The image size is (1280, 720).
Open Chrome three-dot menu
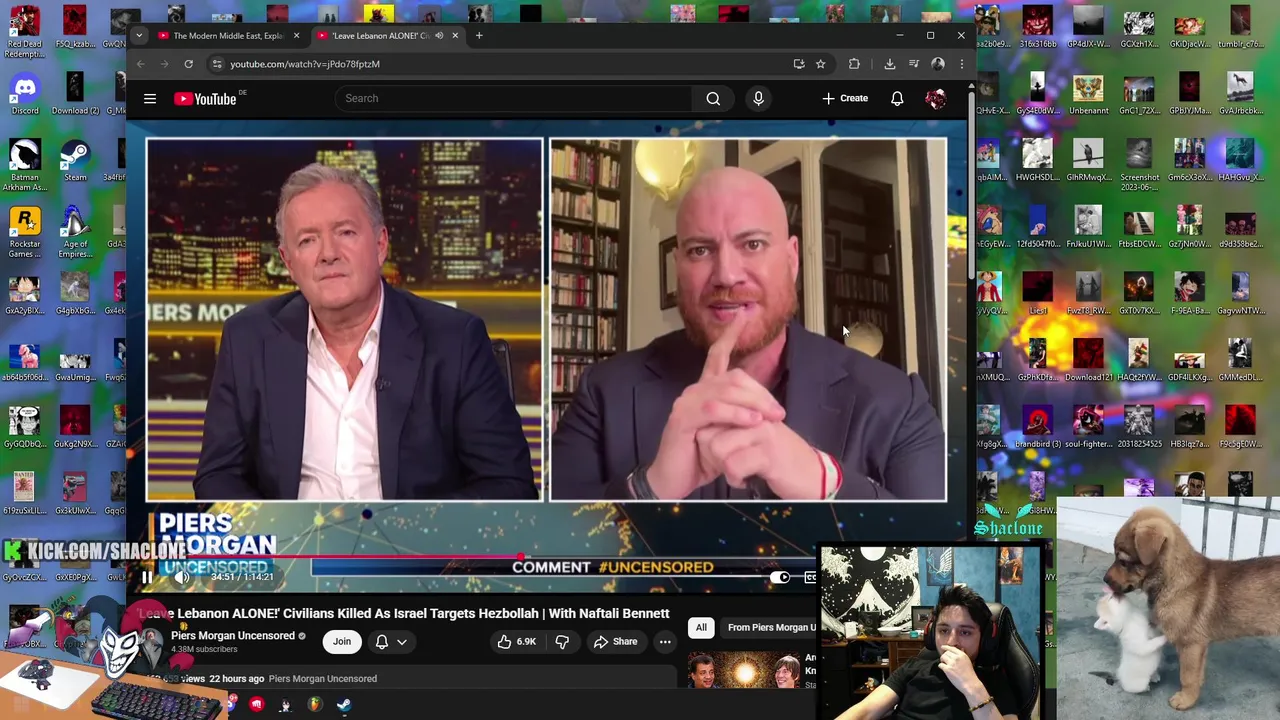tap(961, 64)
